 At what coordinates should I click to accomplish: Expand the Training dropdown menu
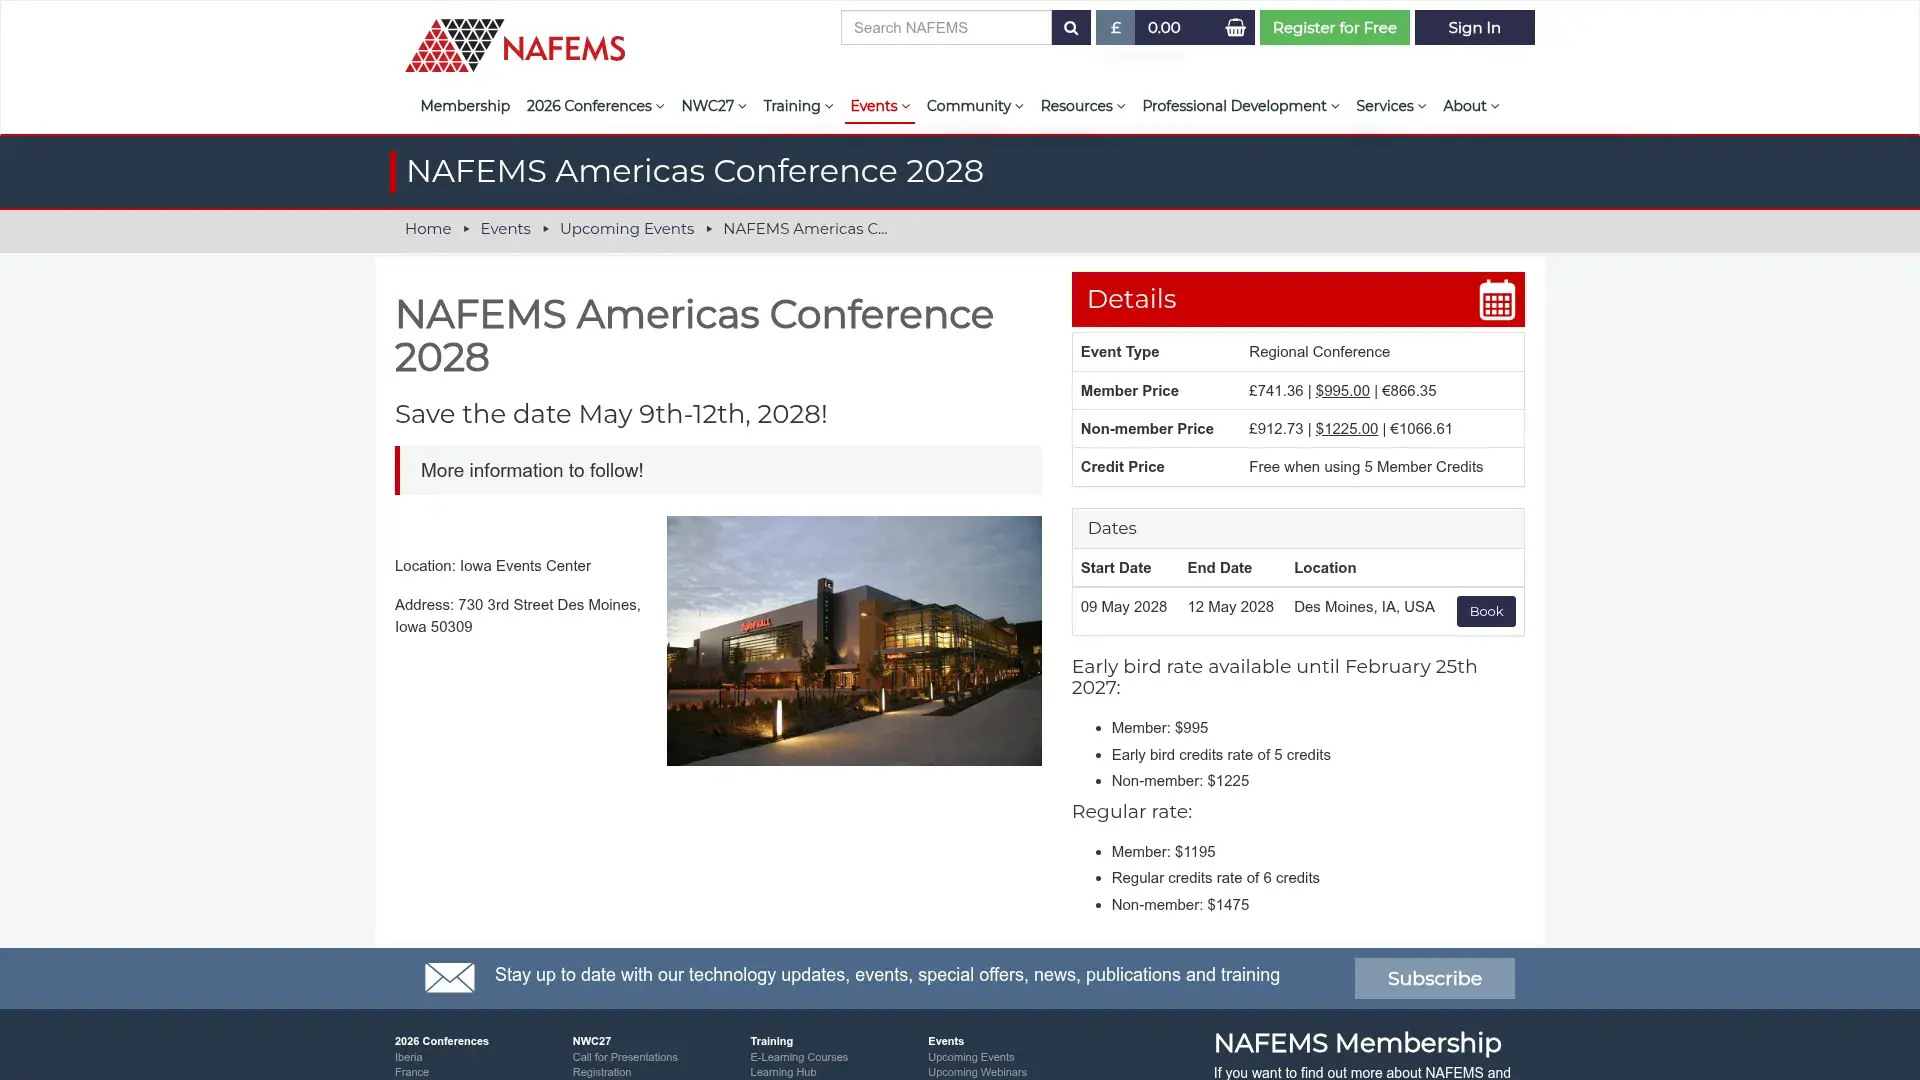tap(797, 106)
